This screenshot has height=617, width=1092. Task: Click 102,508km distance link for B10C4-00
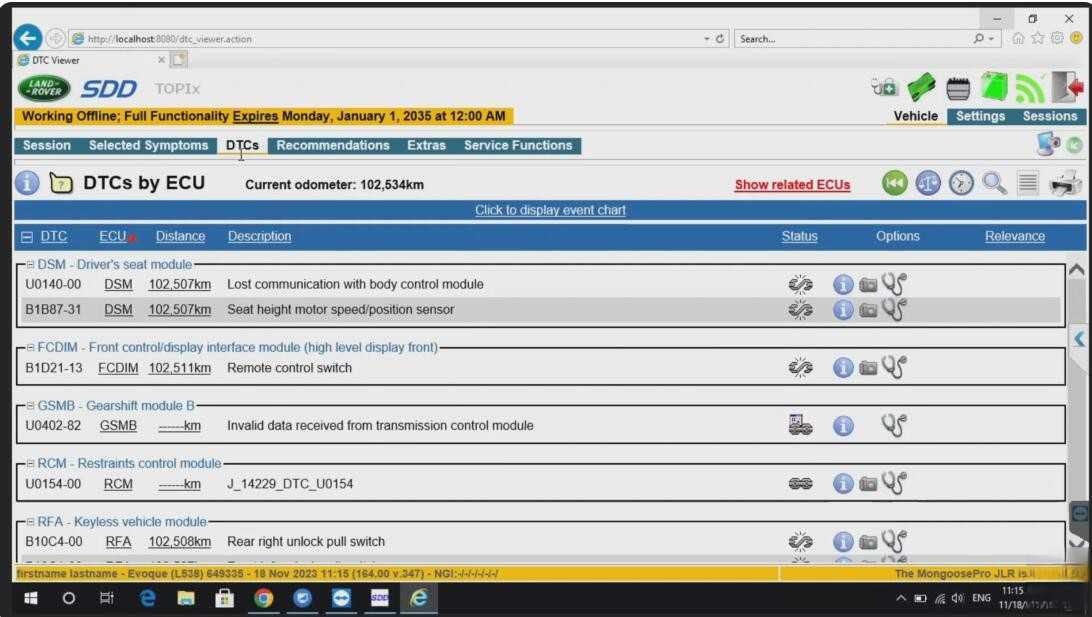(179, 541)
